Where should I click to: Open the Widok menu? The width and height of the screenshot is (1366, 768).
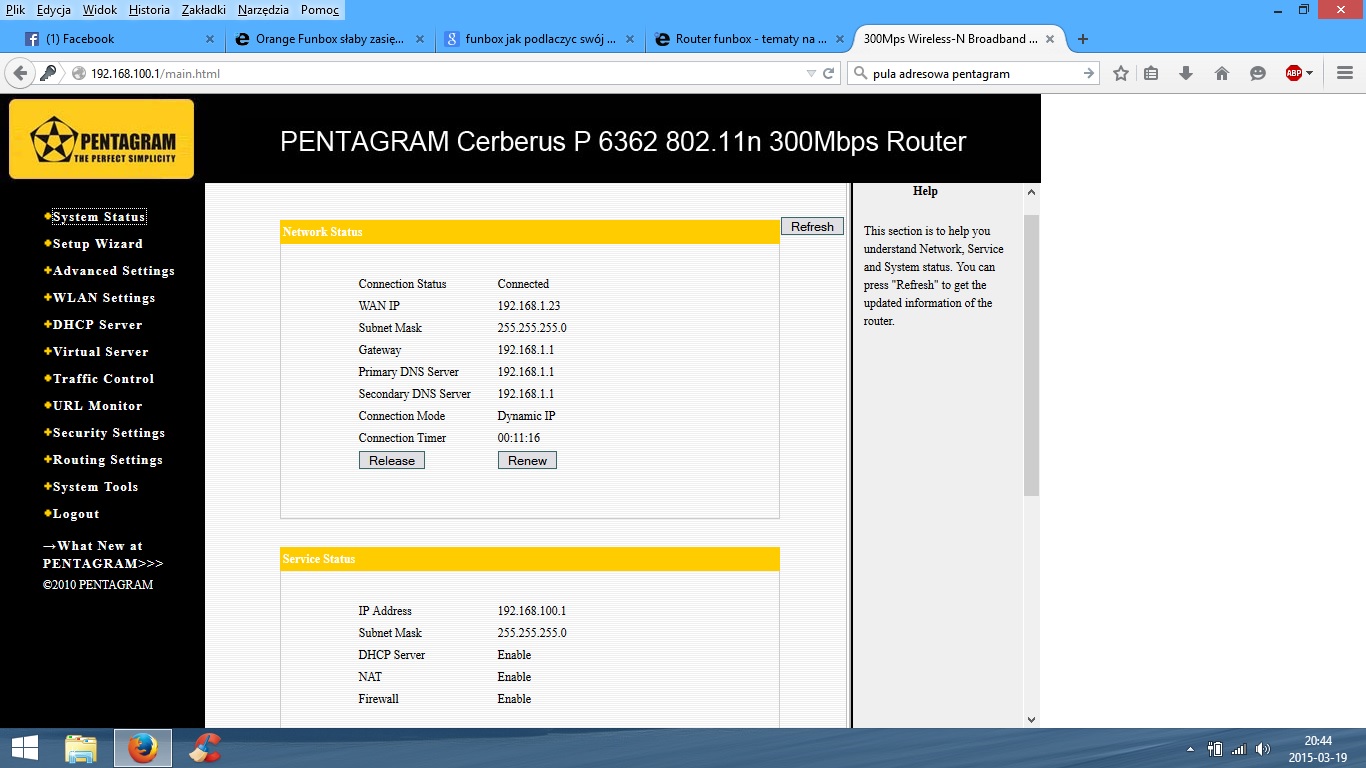click(100, 10)
